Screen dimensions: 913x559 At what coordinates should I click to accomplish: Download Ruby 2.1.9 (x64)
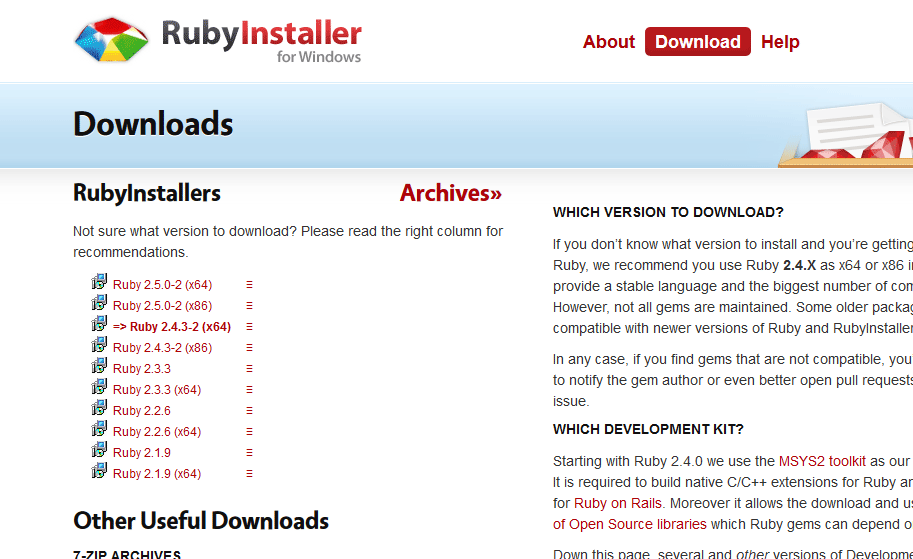coord(157,473)
